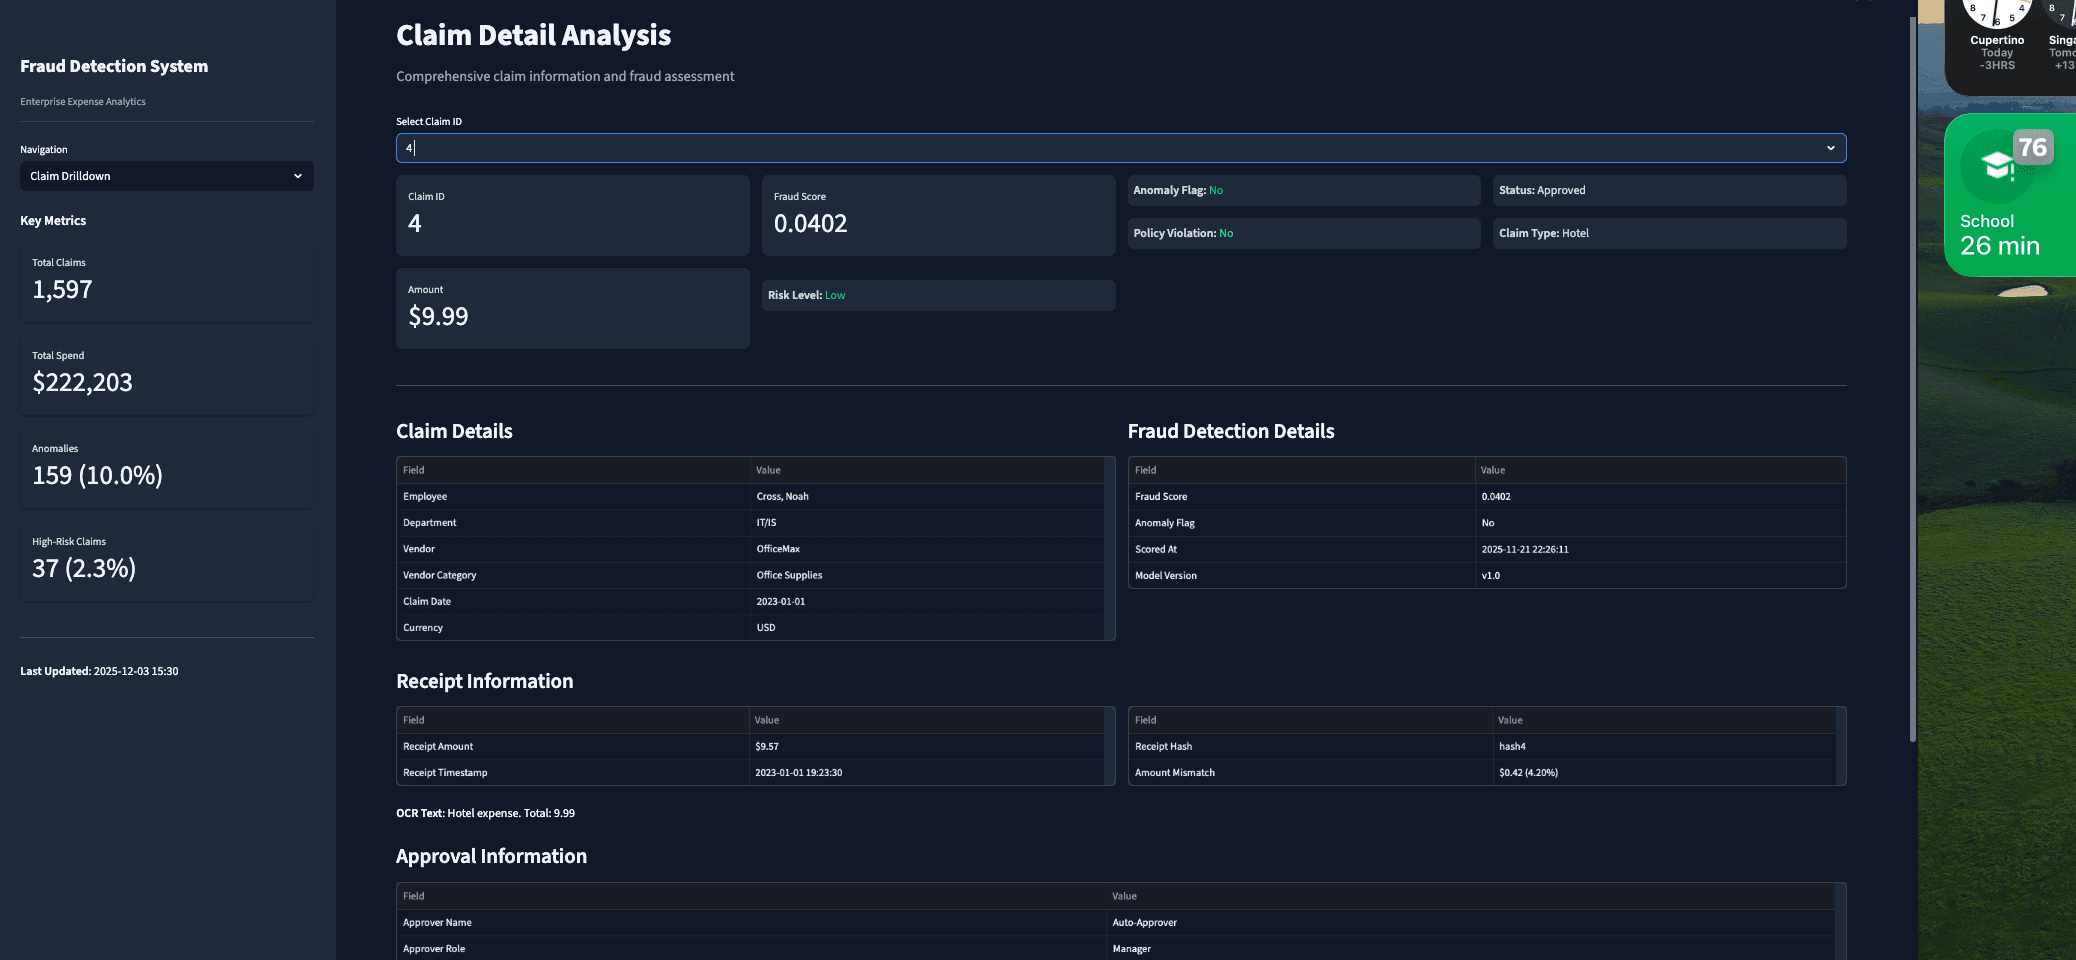Click the Amount $9.99 card
Image resolution: width=2076 pixels, height=960 pixels.
point(572,308)
